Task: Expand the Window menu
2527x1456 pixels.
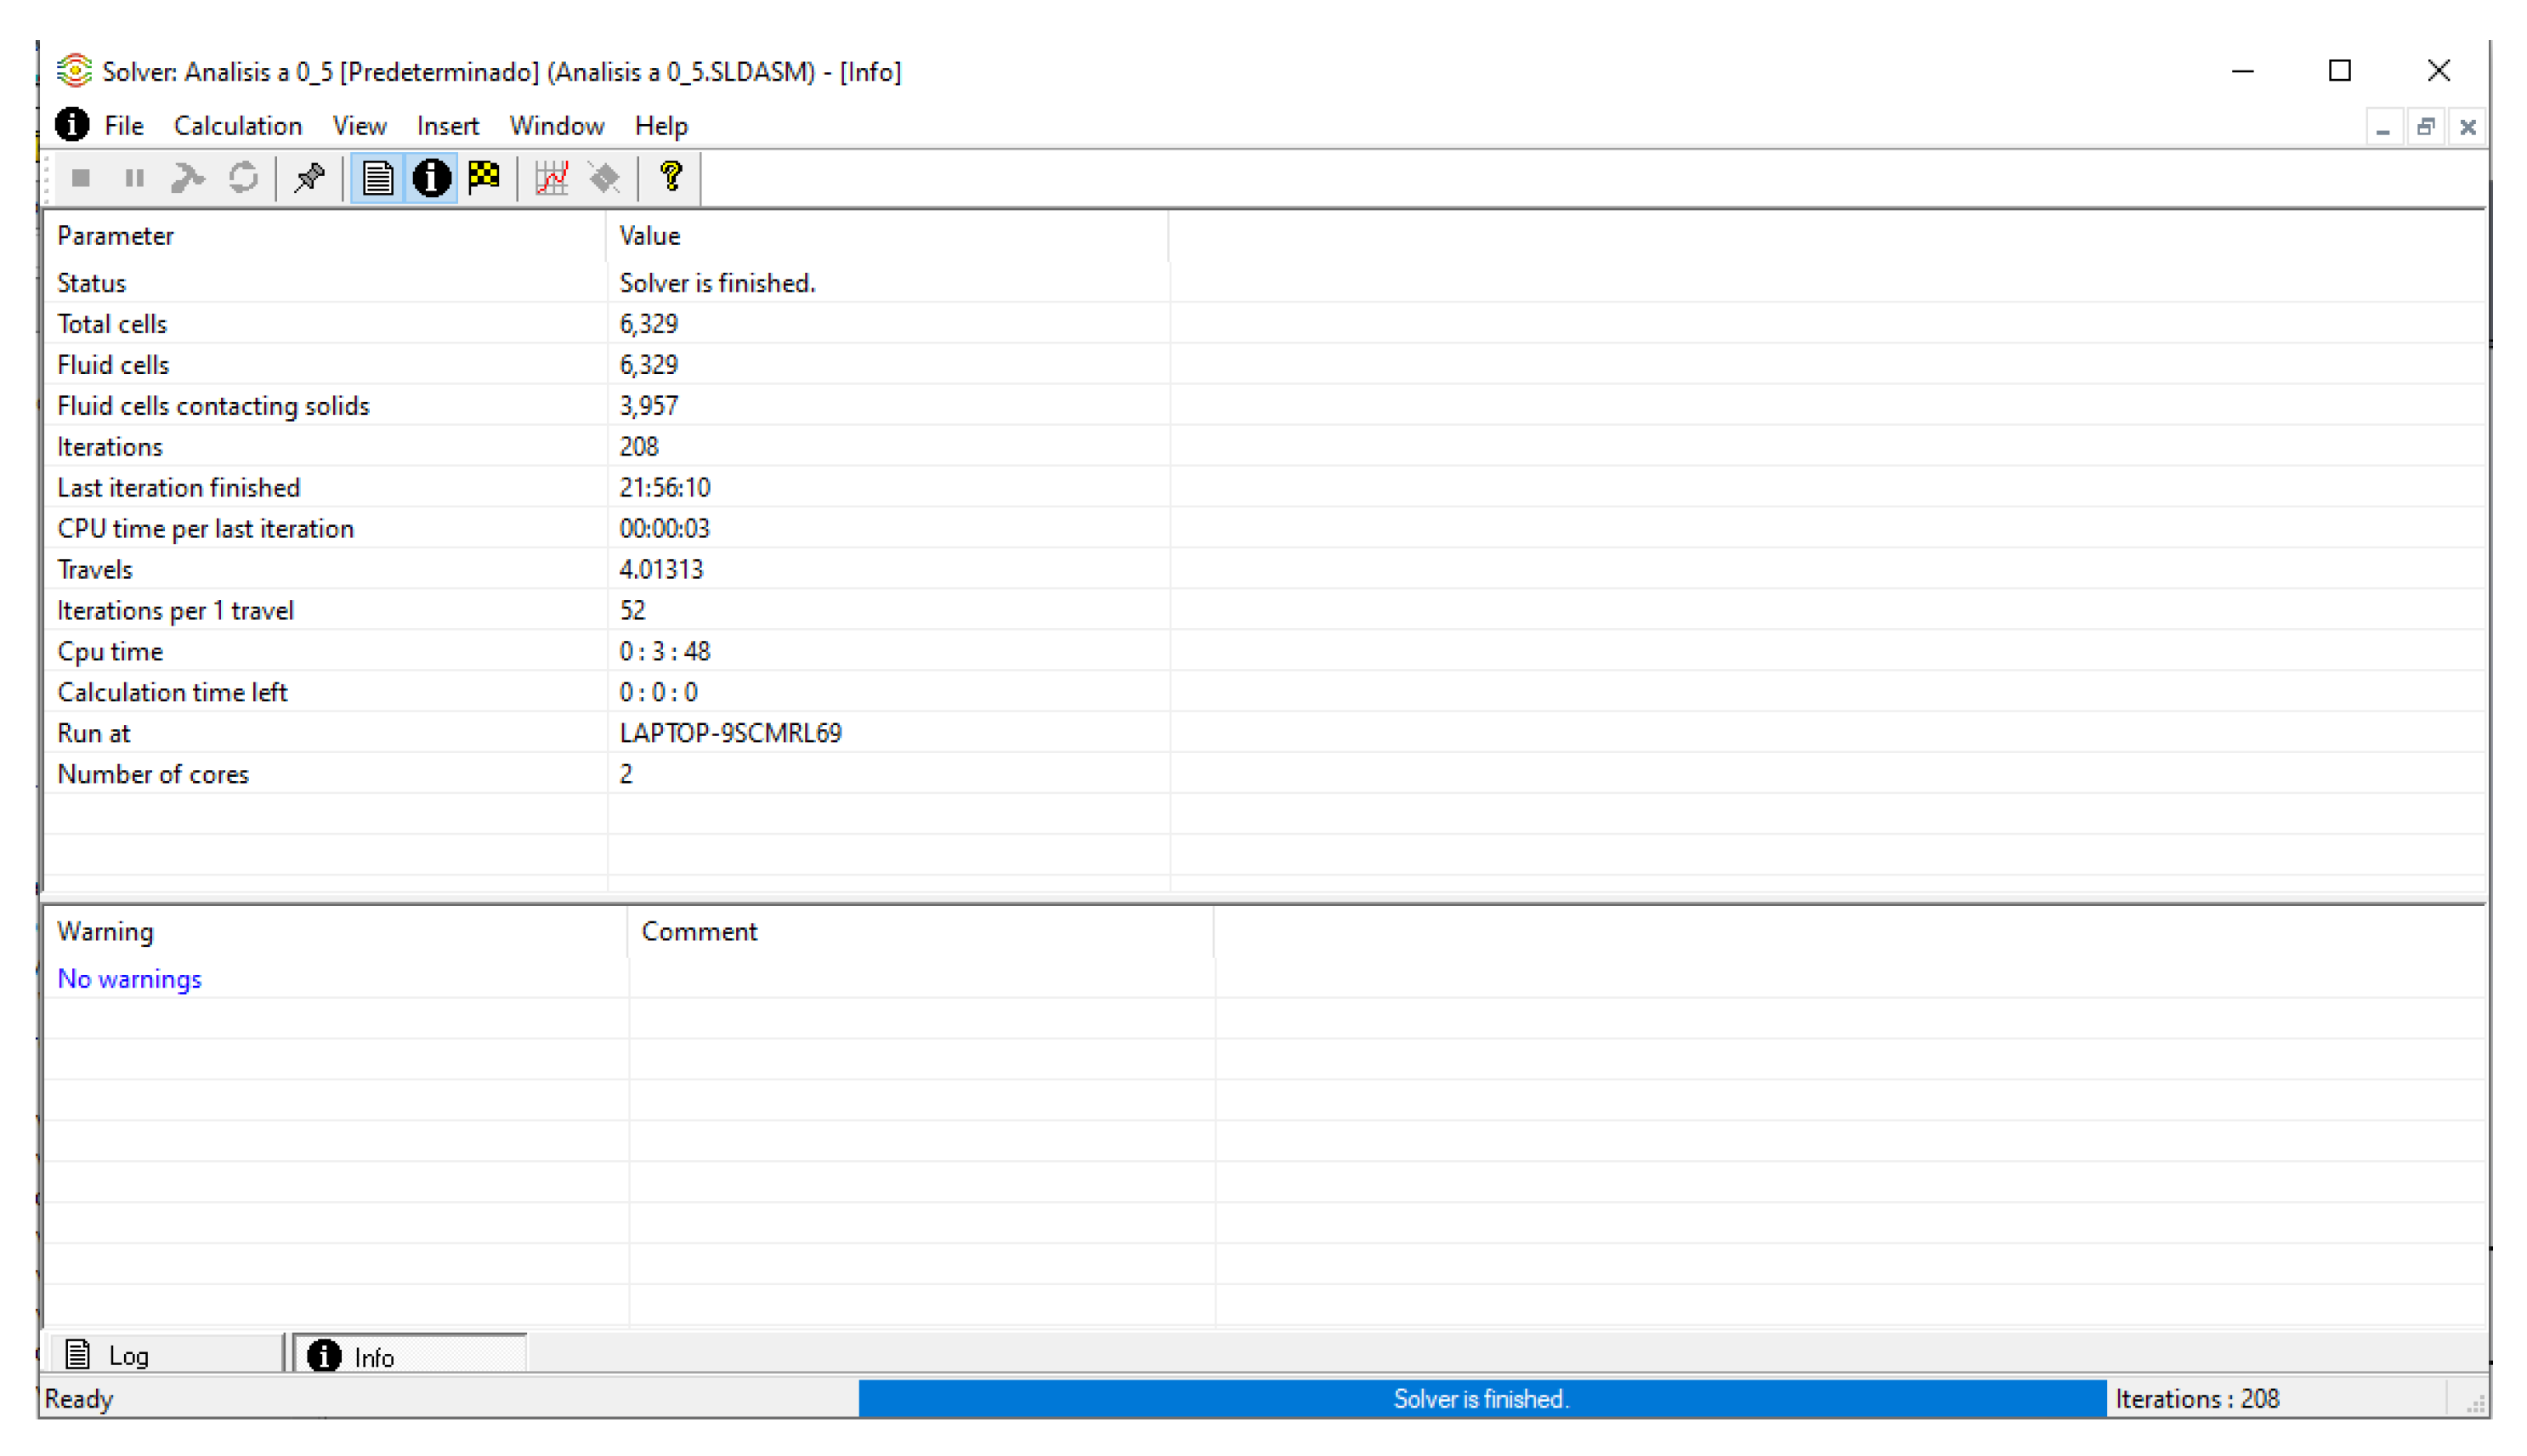Action: [556, 126]
